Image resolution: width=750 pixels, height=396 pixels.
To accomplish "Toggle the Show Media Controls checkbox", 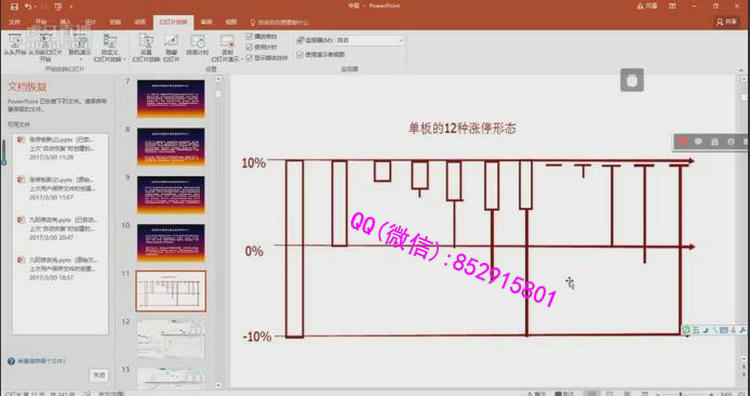I will click(249, 57).
